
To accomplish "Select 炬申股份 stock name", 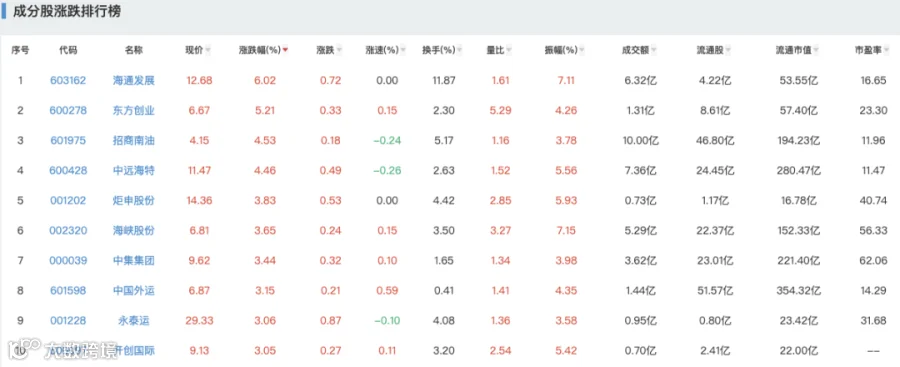I will pyautogui.click(x=134, y=200).
